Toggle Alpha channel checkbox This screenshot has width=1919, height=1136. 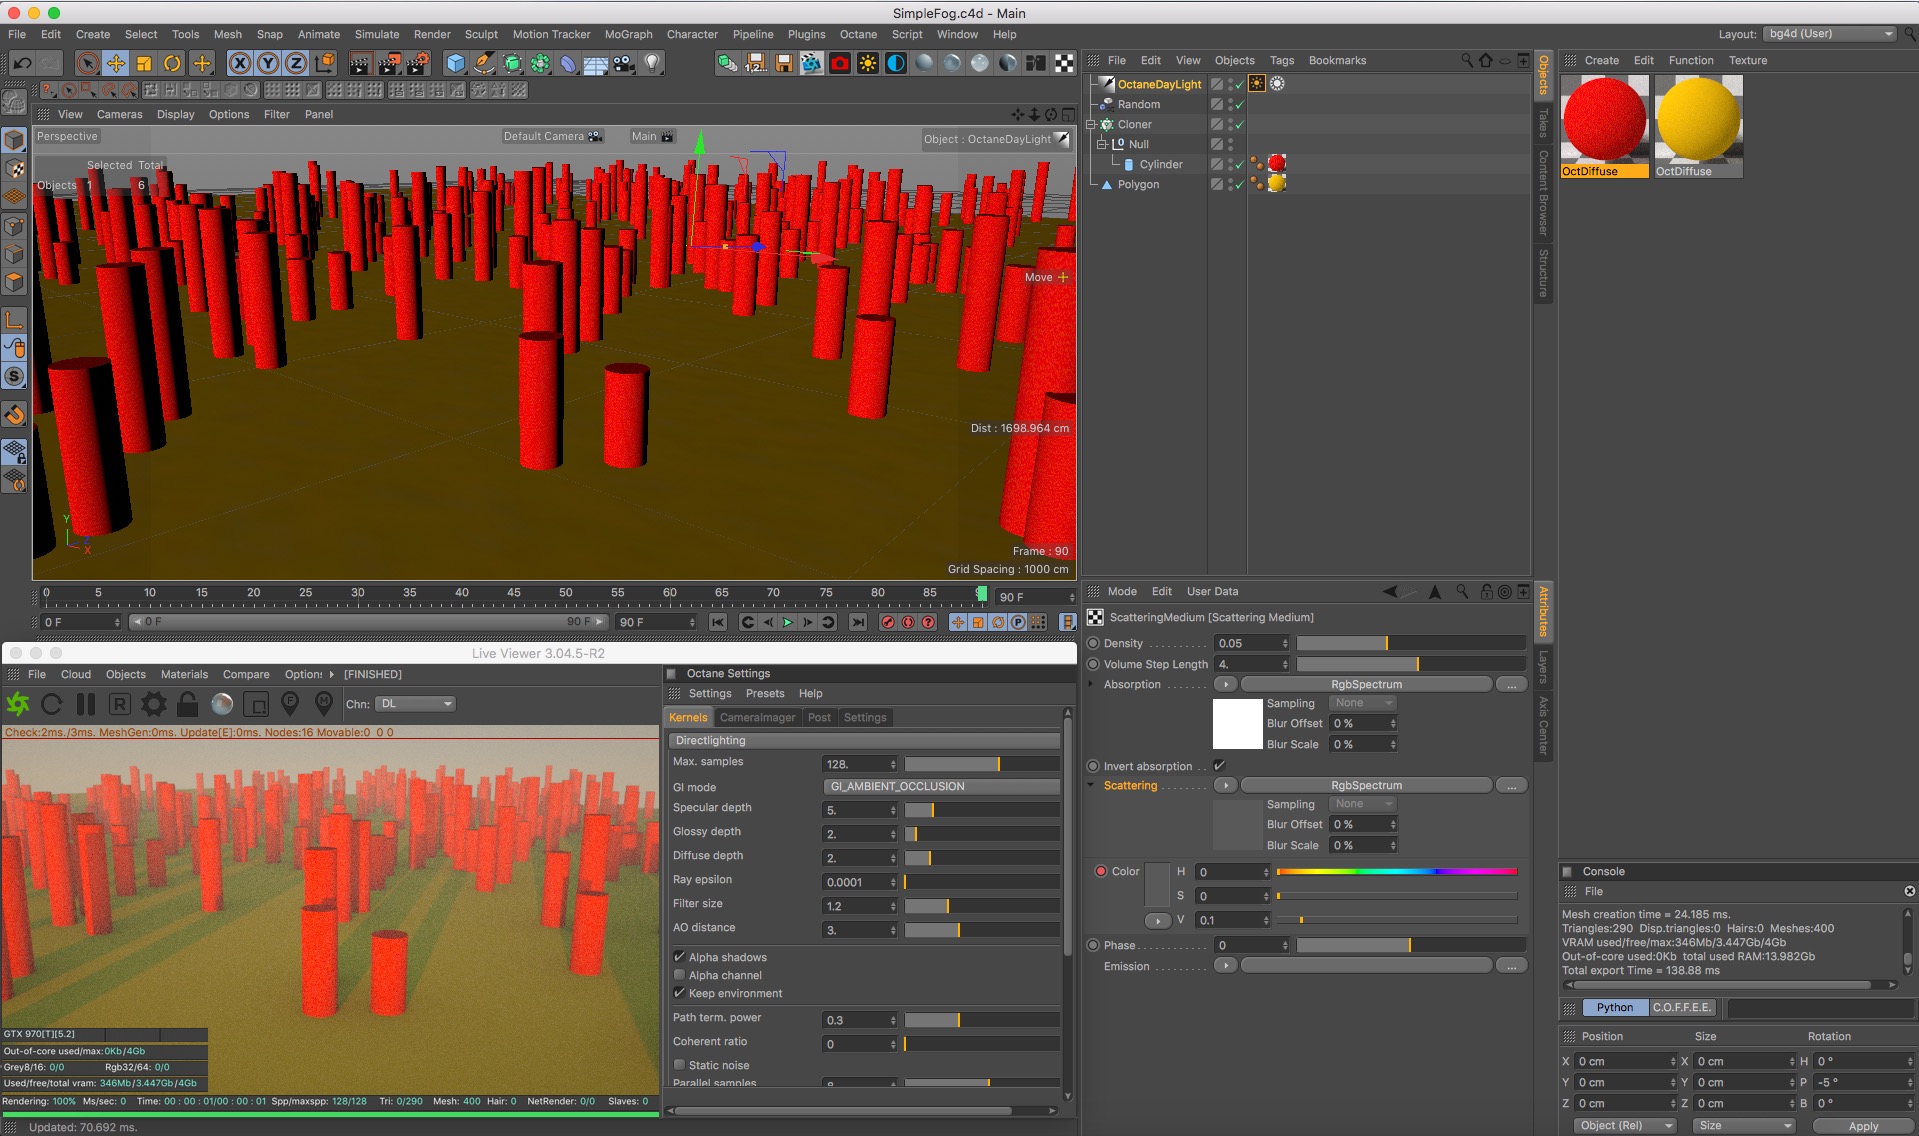680,975
